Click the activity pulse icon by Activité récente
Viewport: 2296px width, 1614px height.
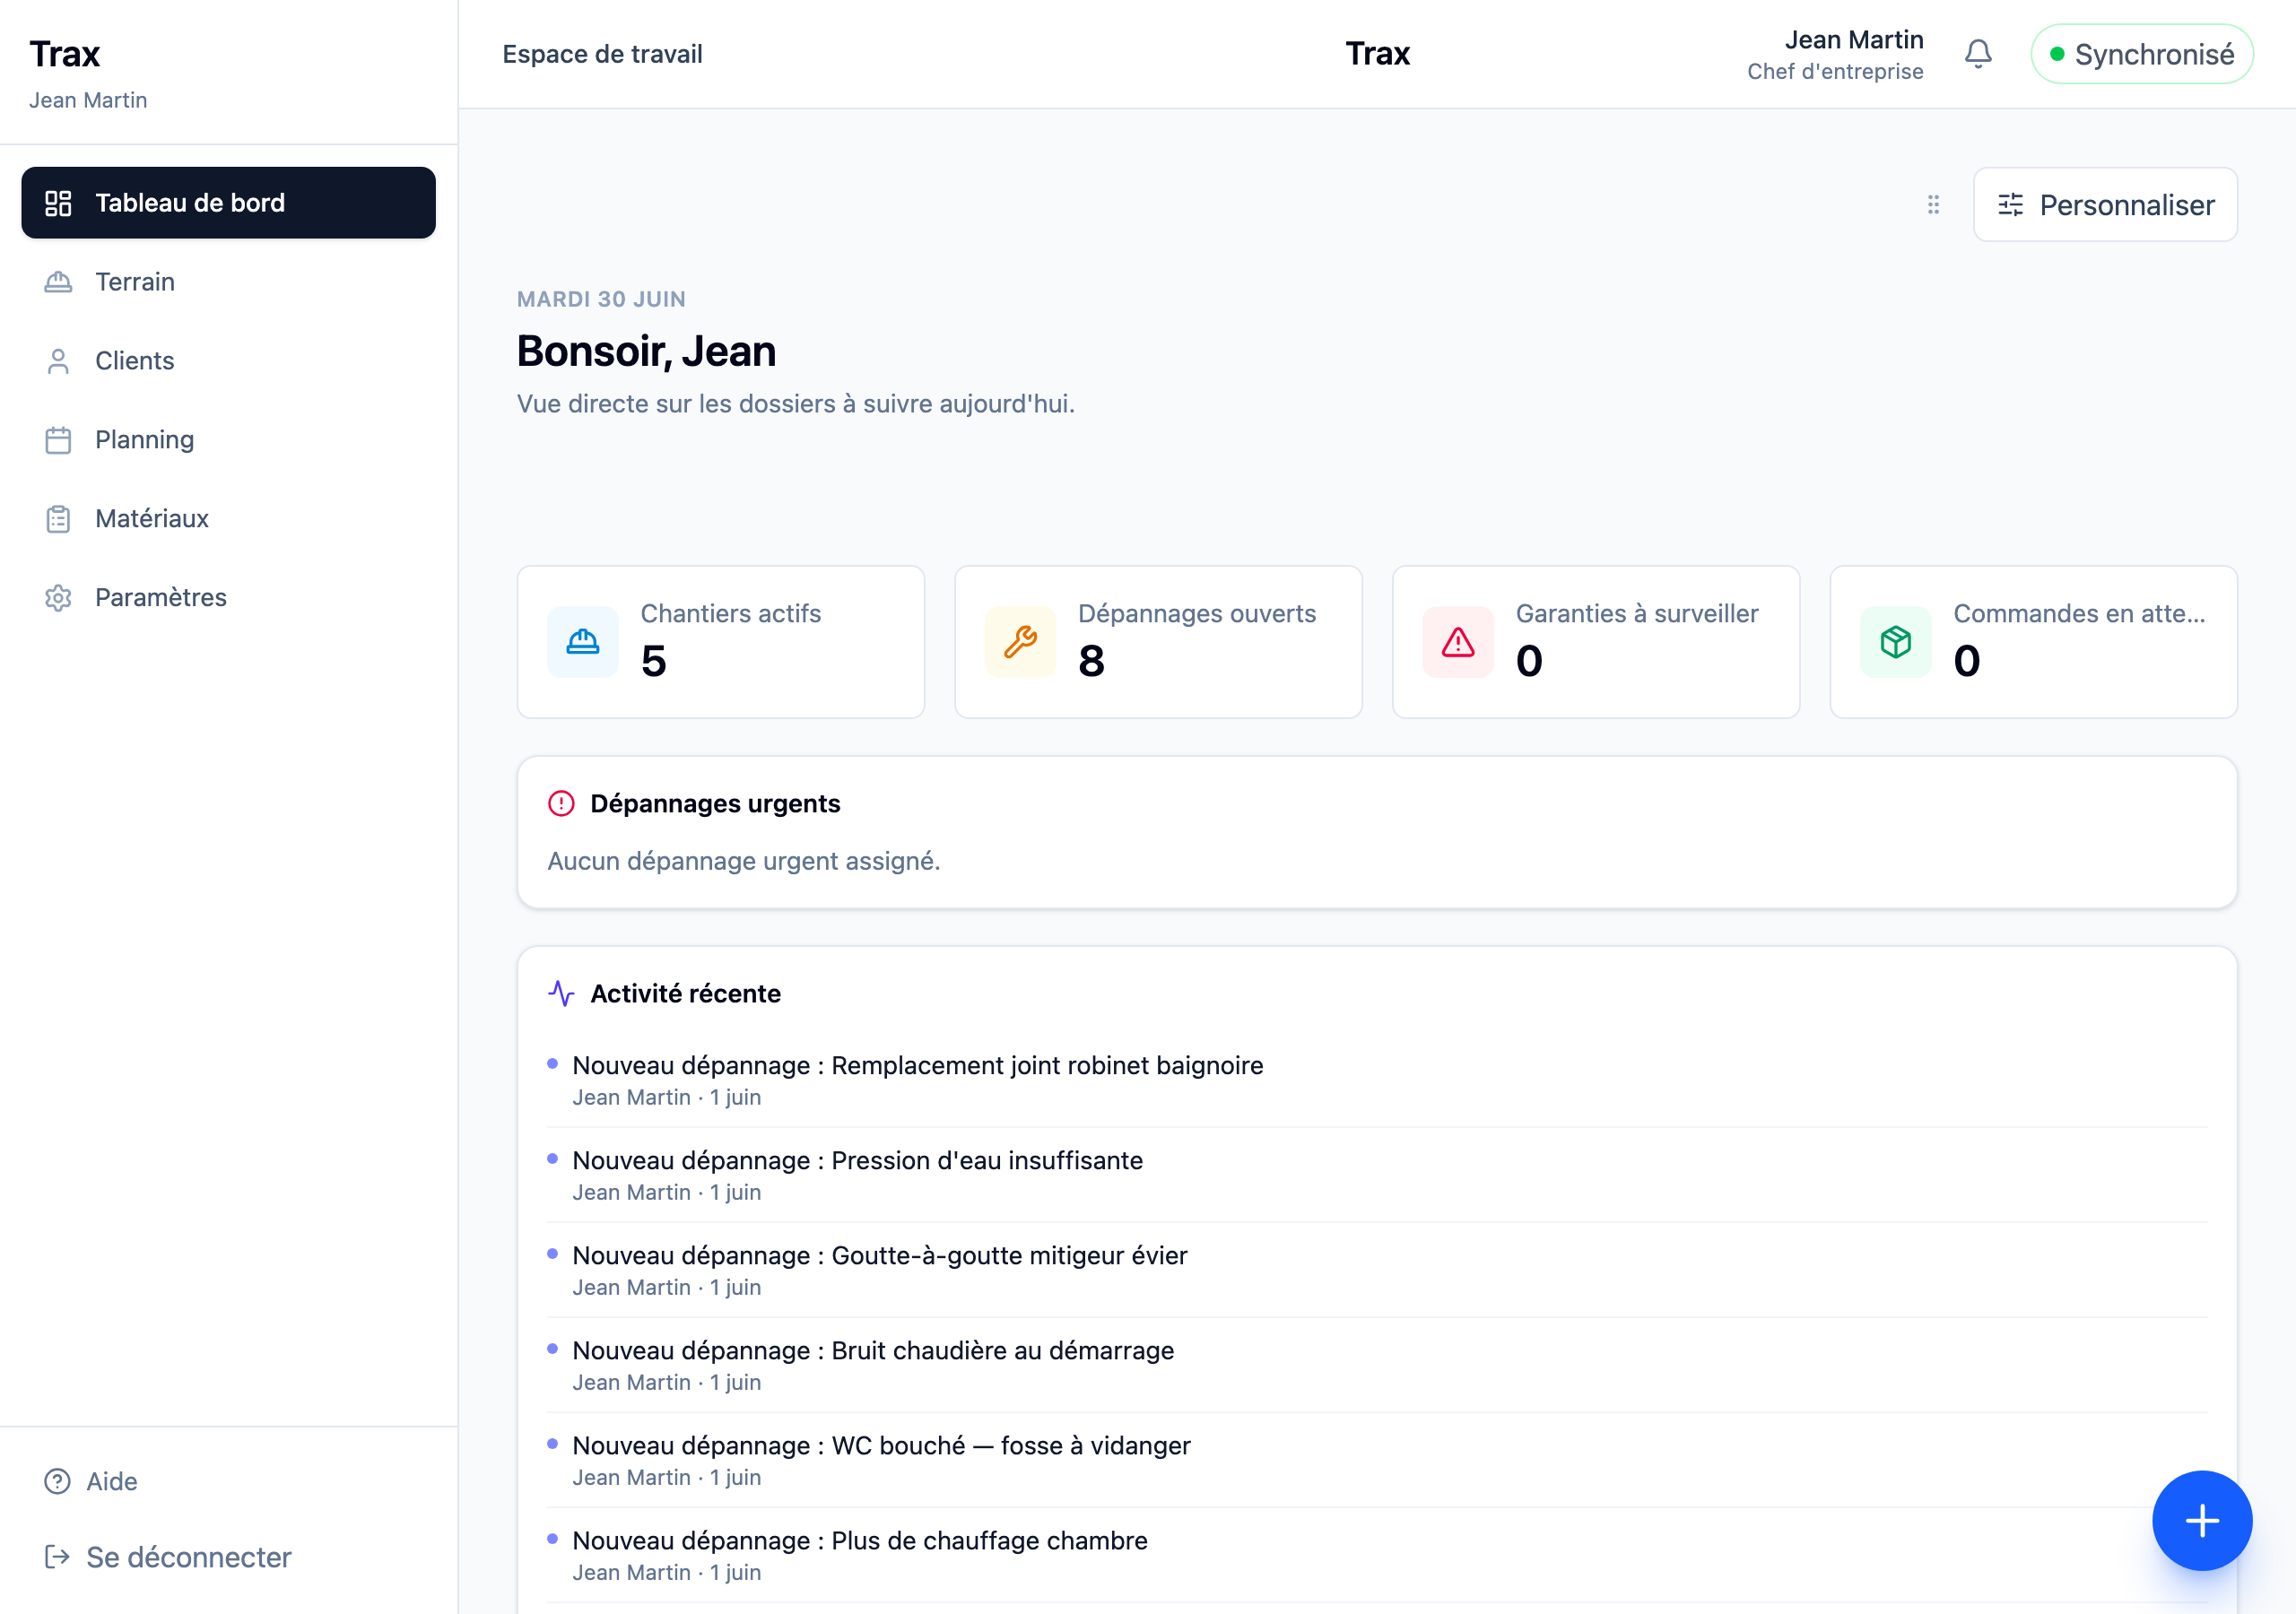pyautogui.click(x=561, y=994)
